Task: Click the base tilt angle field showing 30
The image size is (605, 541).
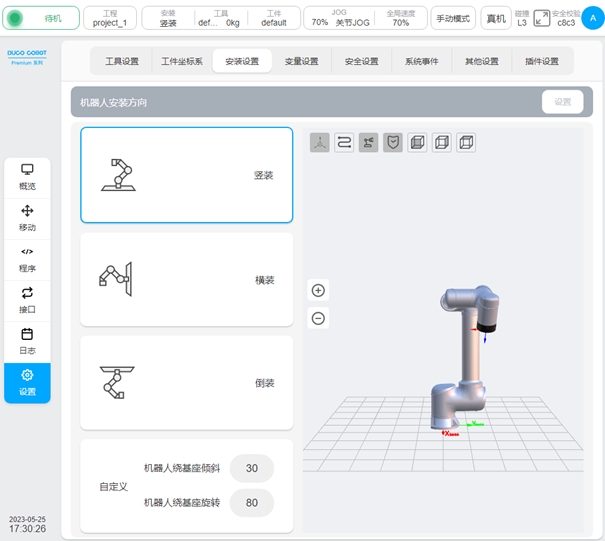Action: click(x=251, y=468)
